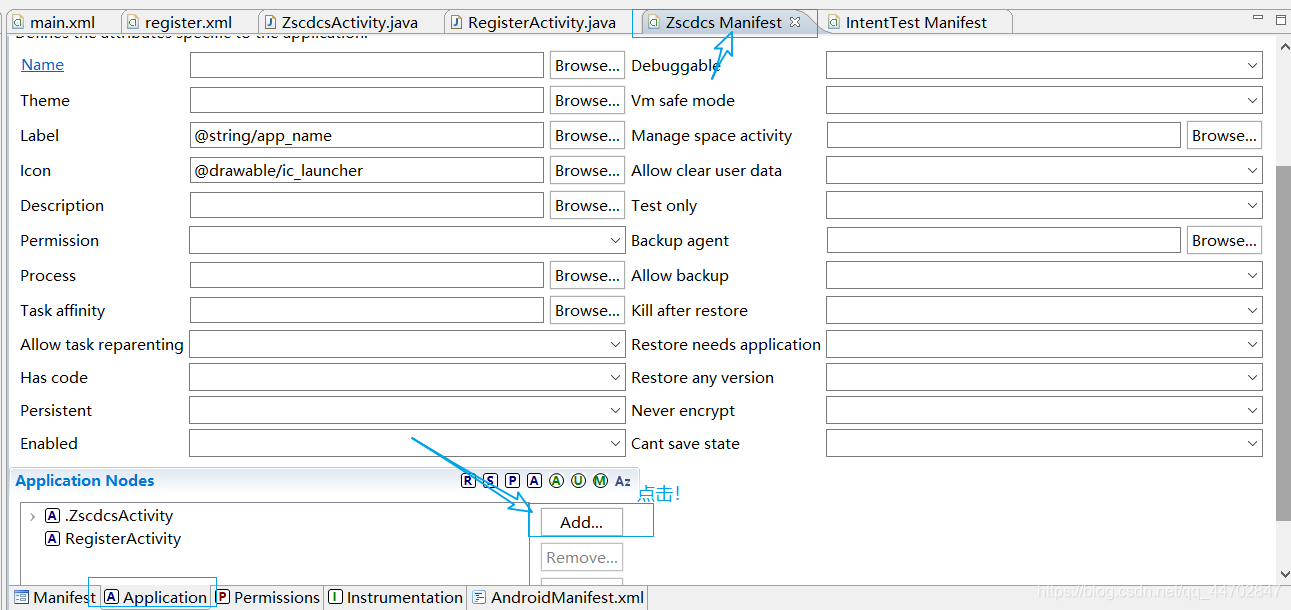Viewport: 1291px width, 610px height.
Task: Select the Zscdcs Manifest tab
Action: [x=723, y=22]
